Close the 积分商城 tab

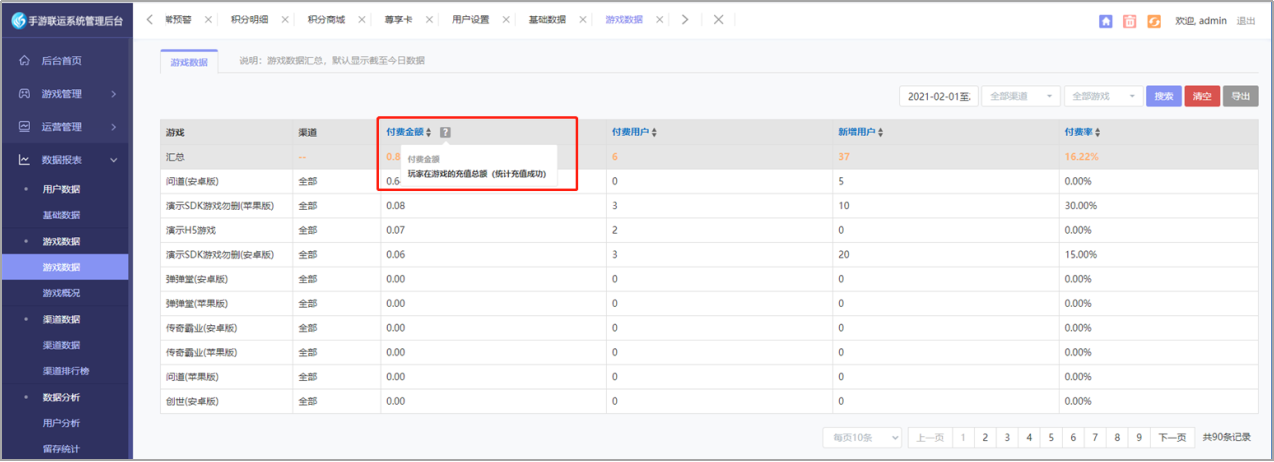pos(361,19)
